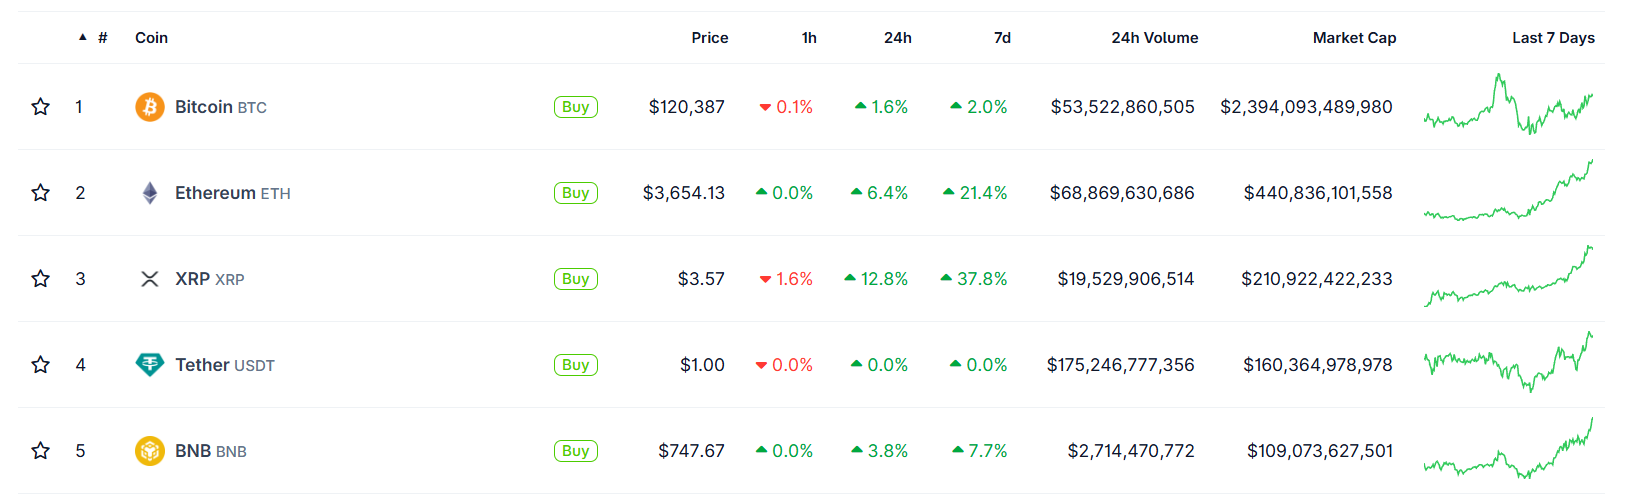This screenshot has width=1630, height=496.
Task: Star Tether as a favorite
Action: 41,365
